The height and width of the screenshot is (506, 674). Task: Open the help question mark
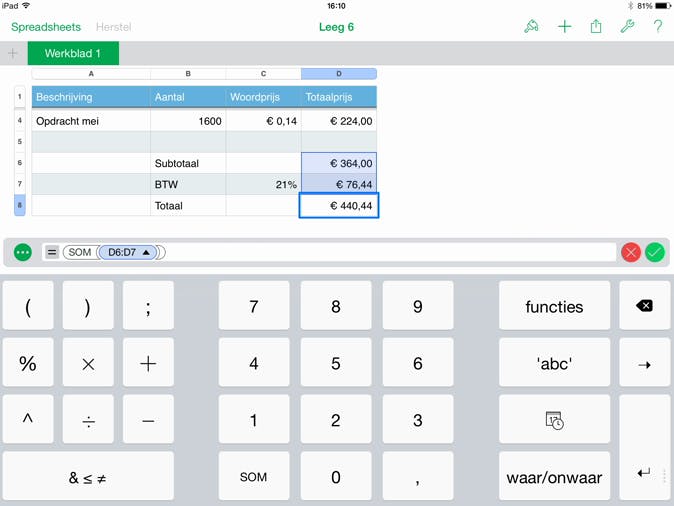coord(658,27)
